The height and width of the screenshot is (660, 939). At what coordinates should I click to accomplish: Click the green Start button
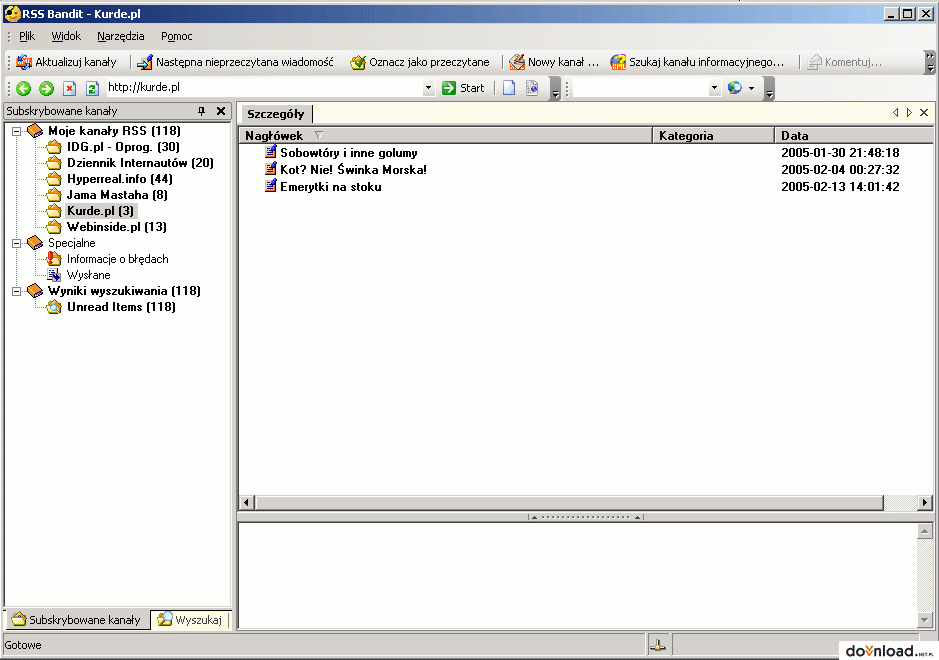pyautogui.click(x=463, y=88)
